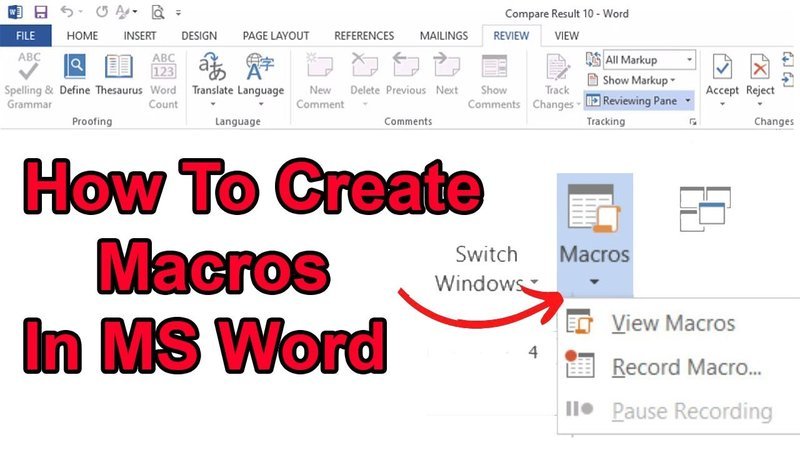Open the undo history dropdown arrow

(x=81, y=12)
